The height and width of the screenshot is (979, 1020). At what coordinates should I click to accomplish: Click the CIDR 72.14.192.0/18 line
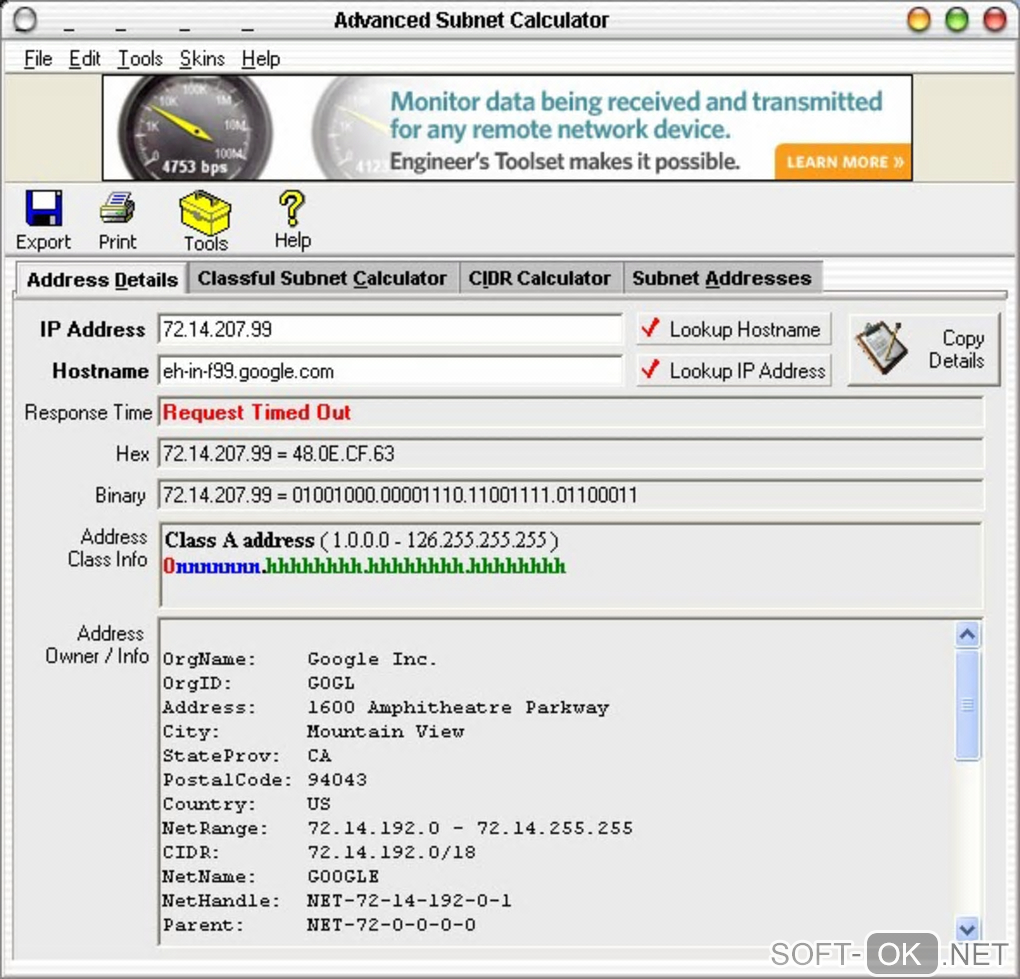(x=319, y=852)
